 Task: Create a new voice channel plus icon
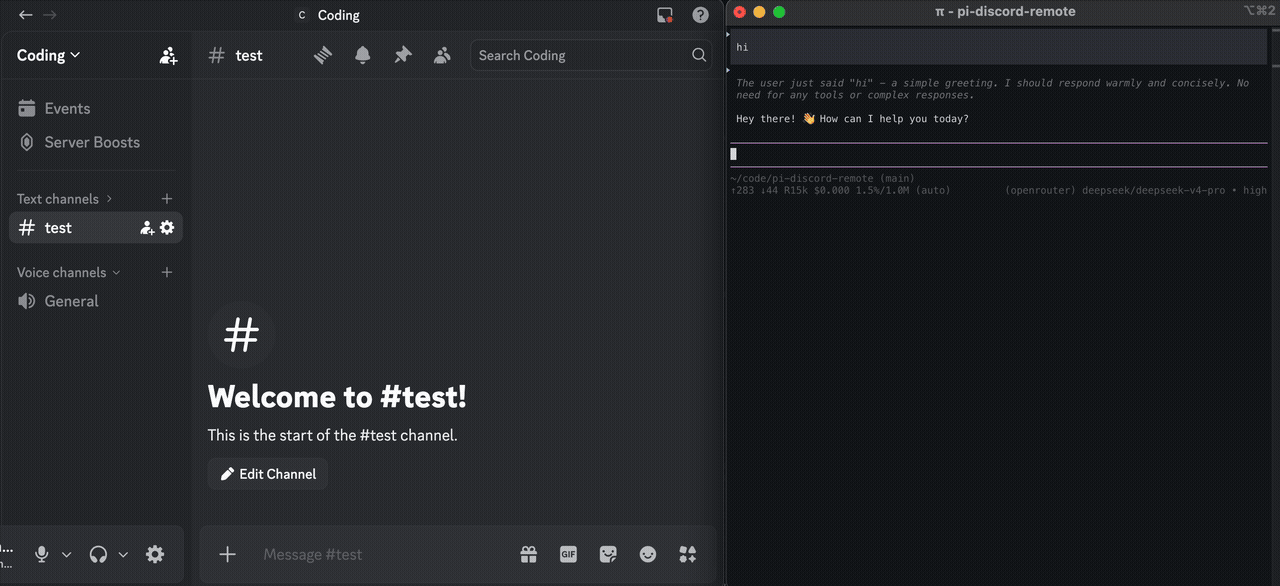pyautogui.click(x=167, y=272)
